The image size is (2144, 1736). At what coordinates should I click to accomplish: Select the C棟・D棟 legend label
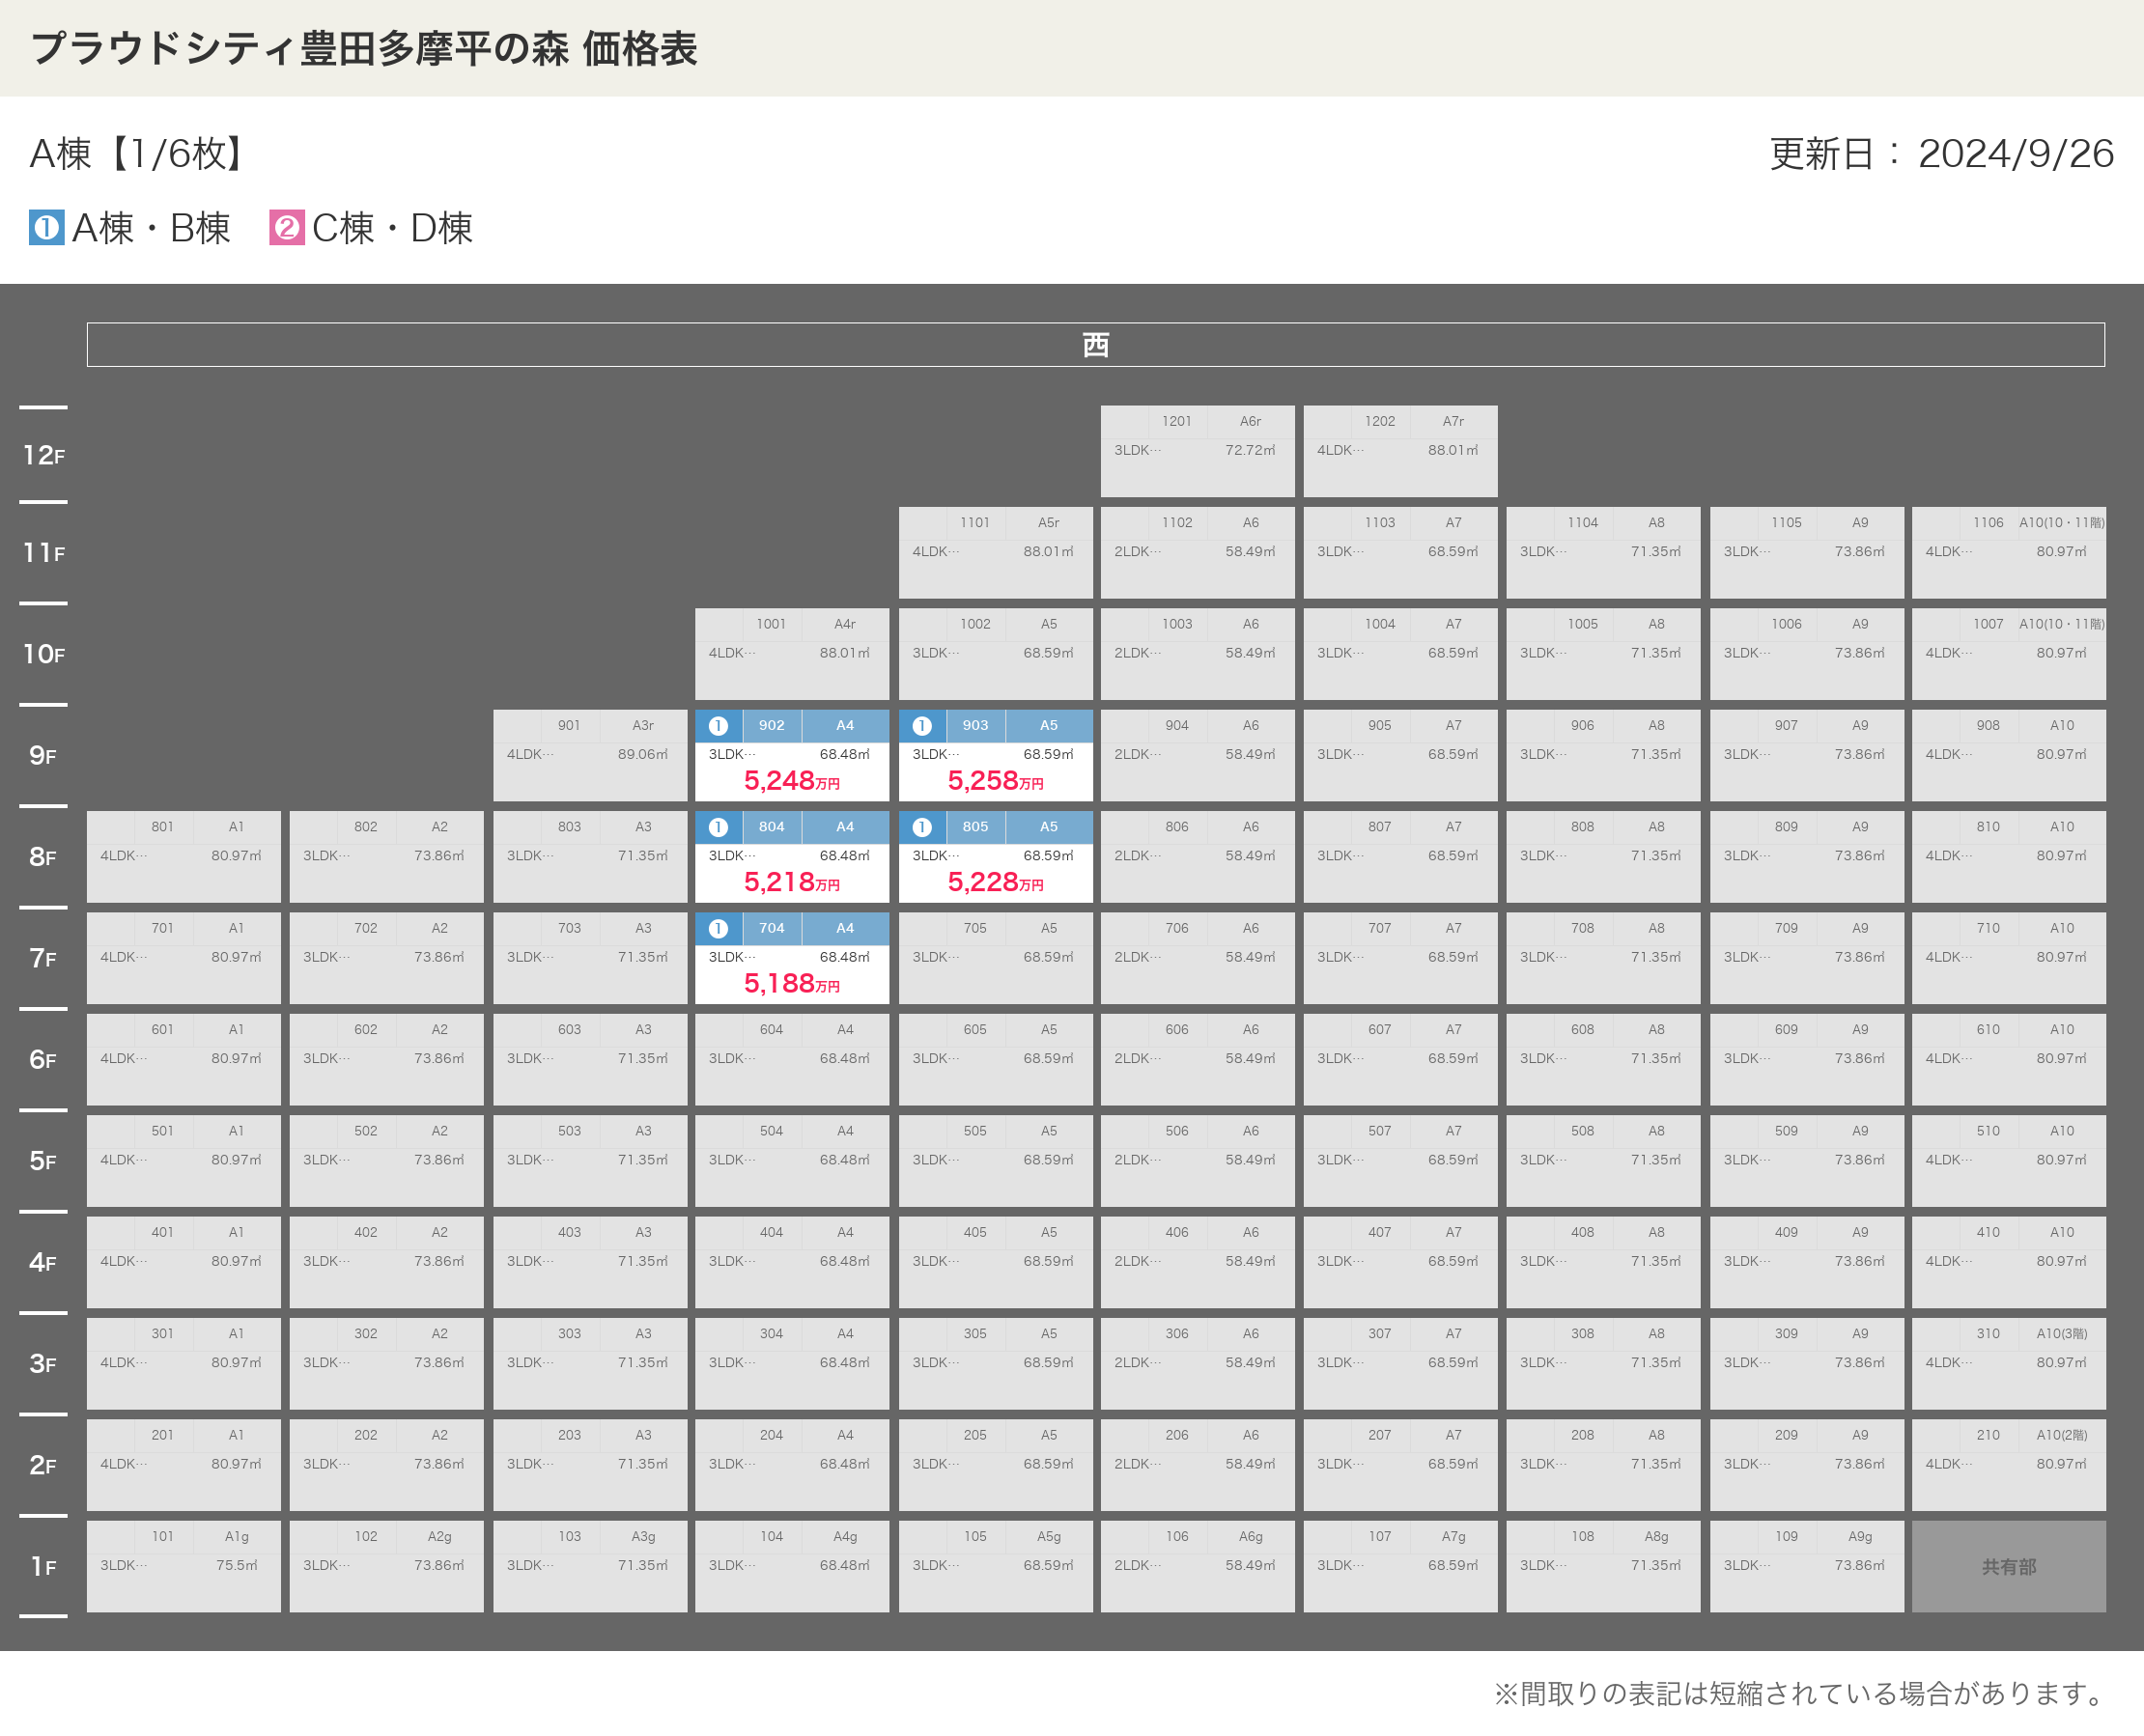pos(392,228)
